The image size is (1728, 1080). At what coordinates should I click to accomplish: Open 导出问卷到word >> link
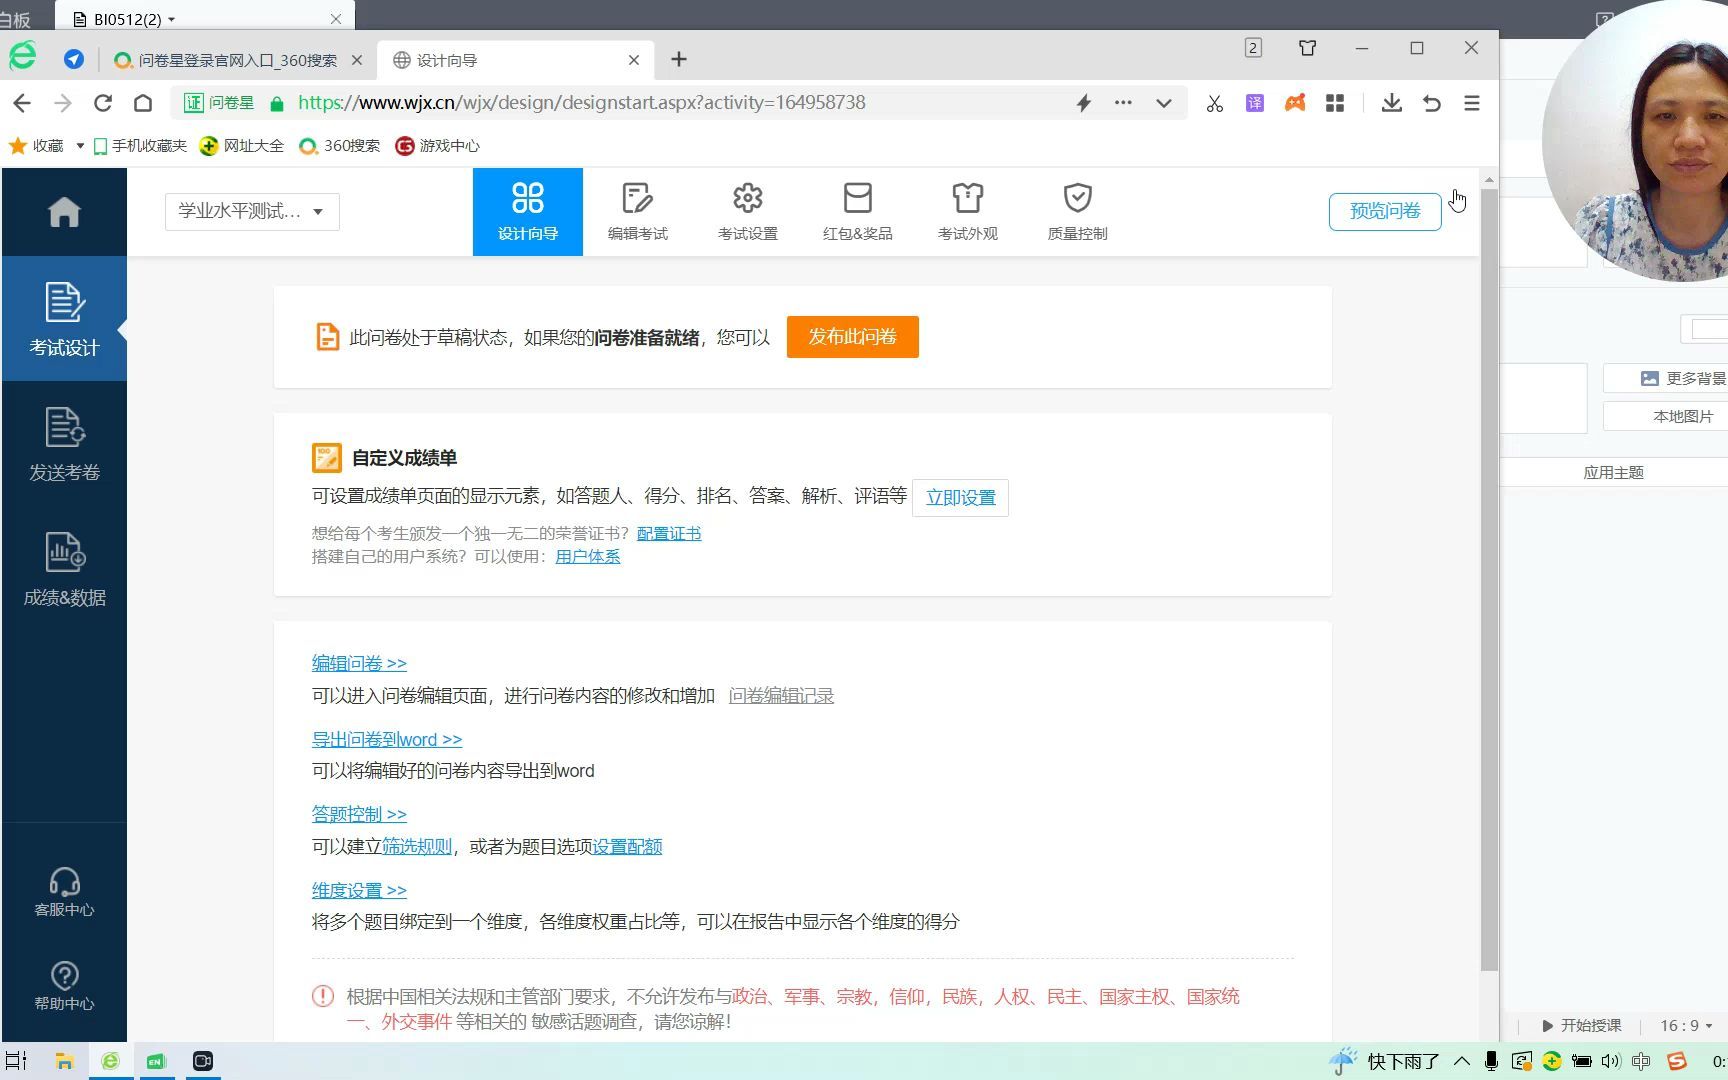click(387, 739)
